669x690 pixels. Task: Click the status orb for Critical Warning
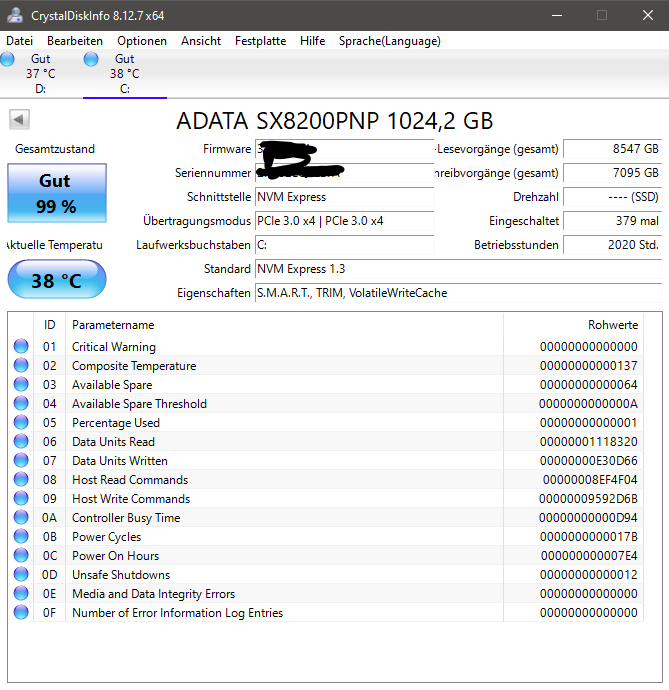pos(21,346)
